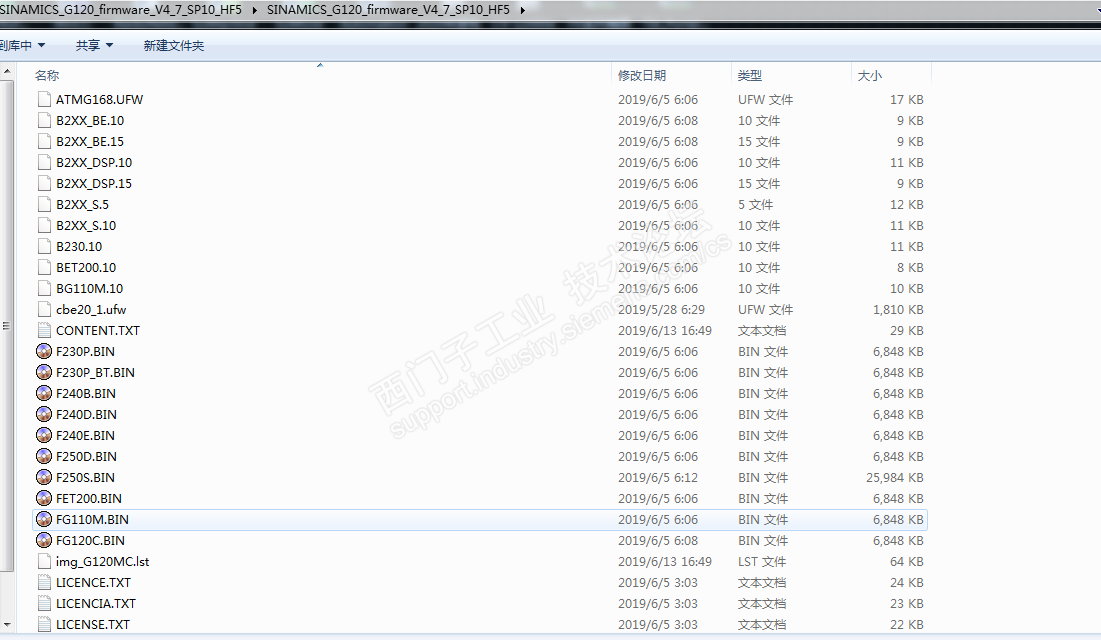Select the file name LICENCIA.TXT
The image size is (1101, 640).
(x=95, y=603)
